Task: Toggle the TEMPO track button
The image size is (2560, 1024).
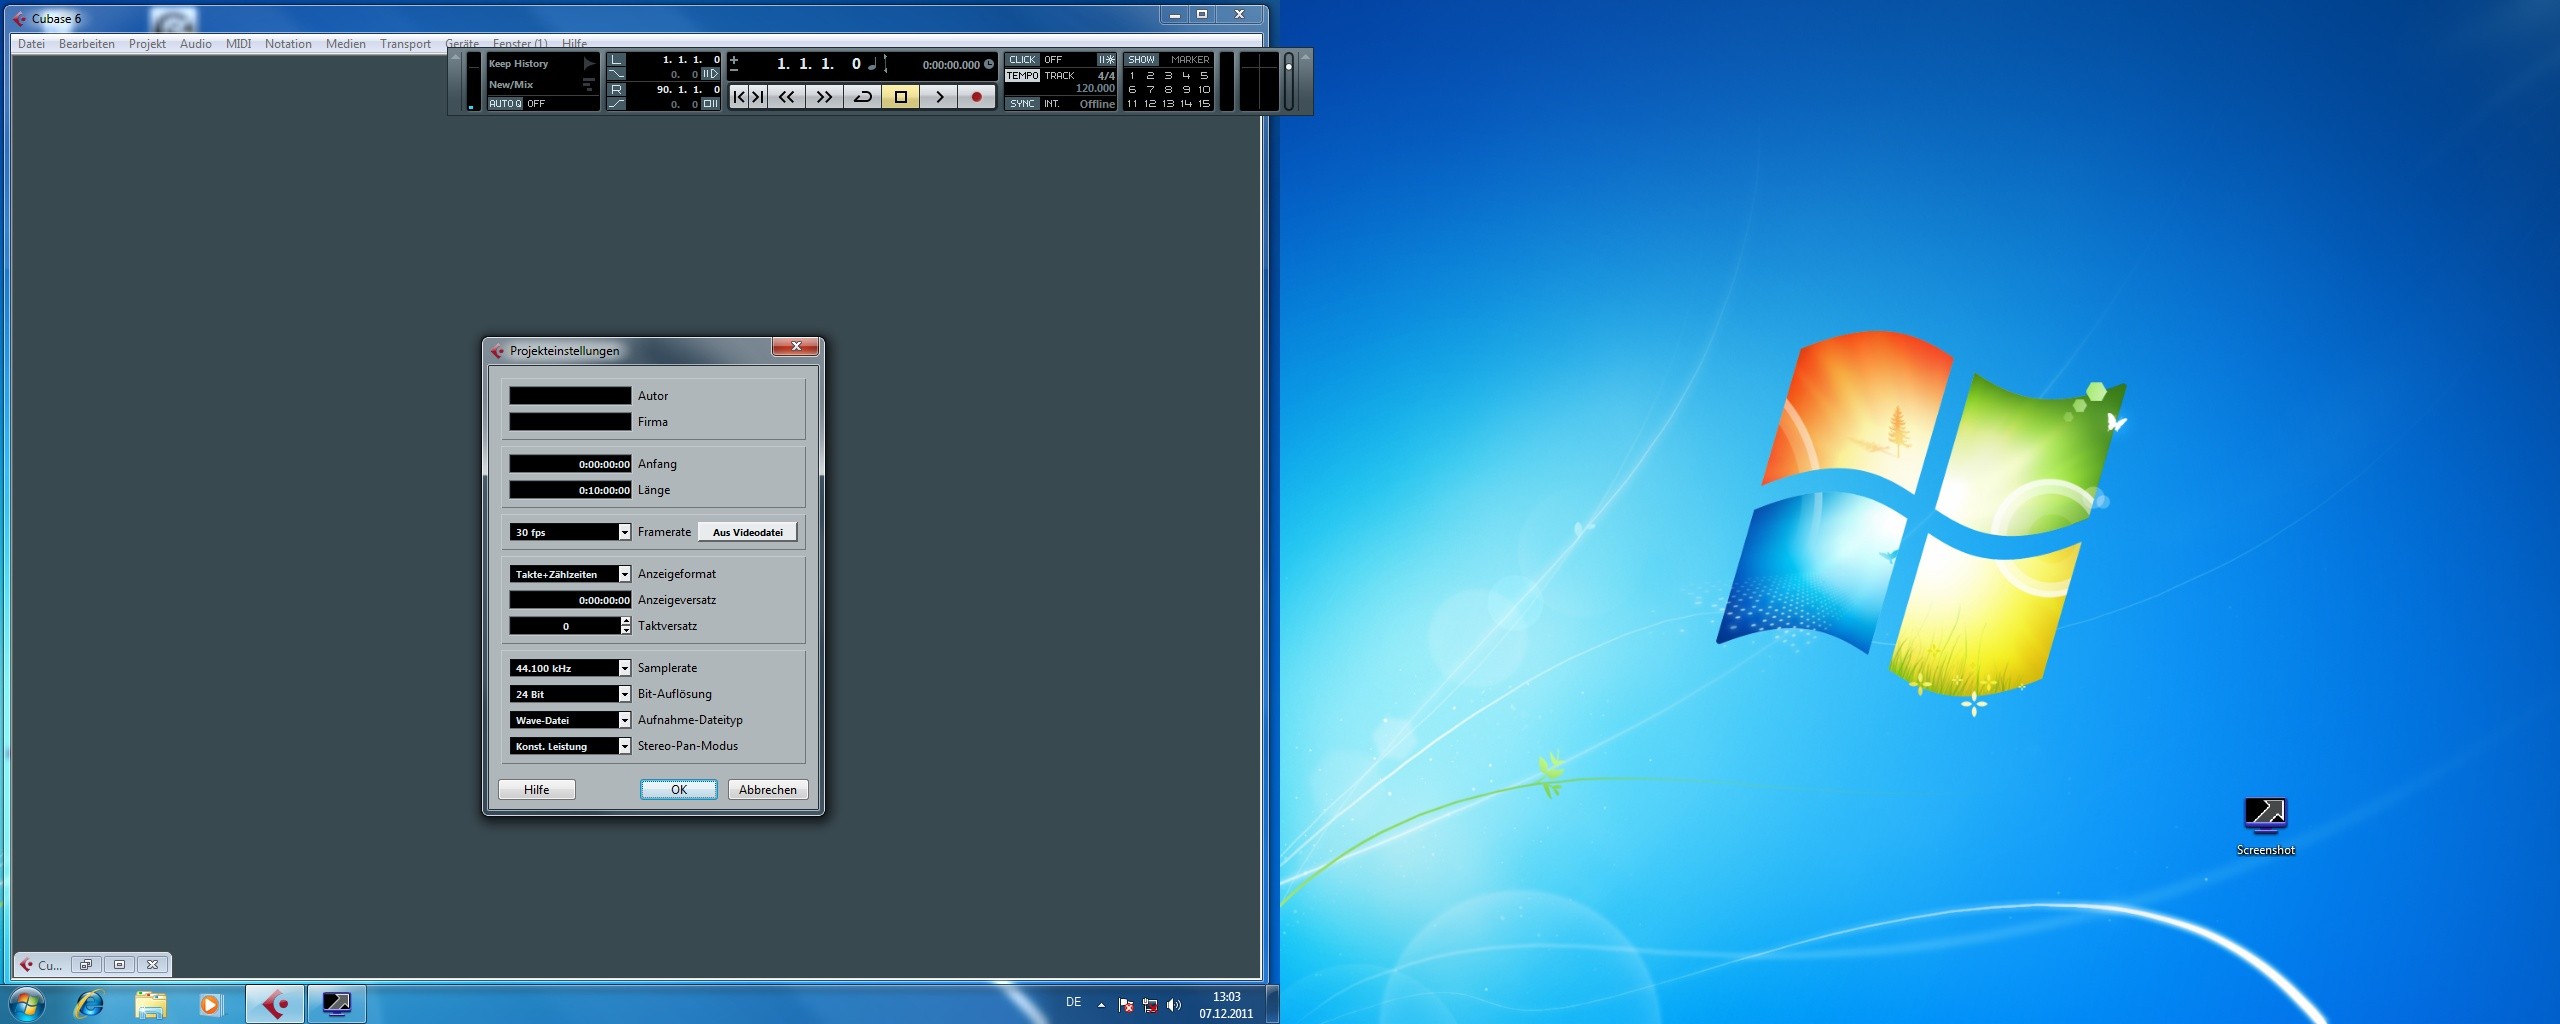Action: [x=1022, y=76]
